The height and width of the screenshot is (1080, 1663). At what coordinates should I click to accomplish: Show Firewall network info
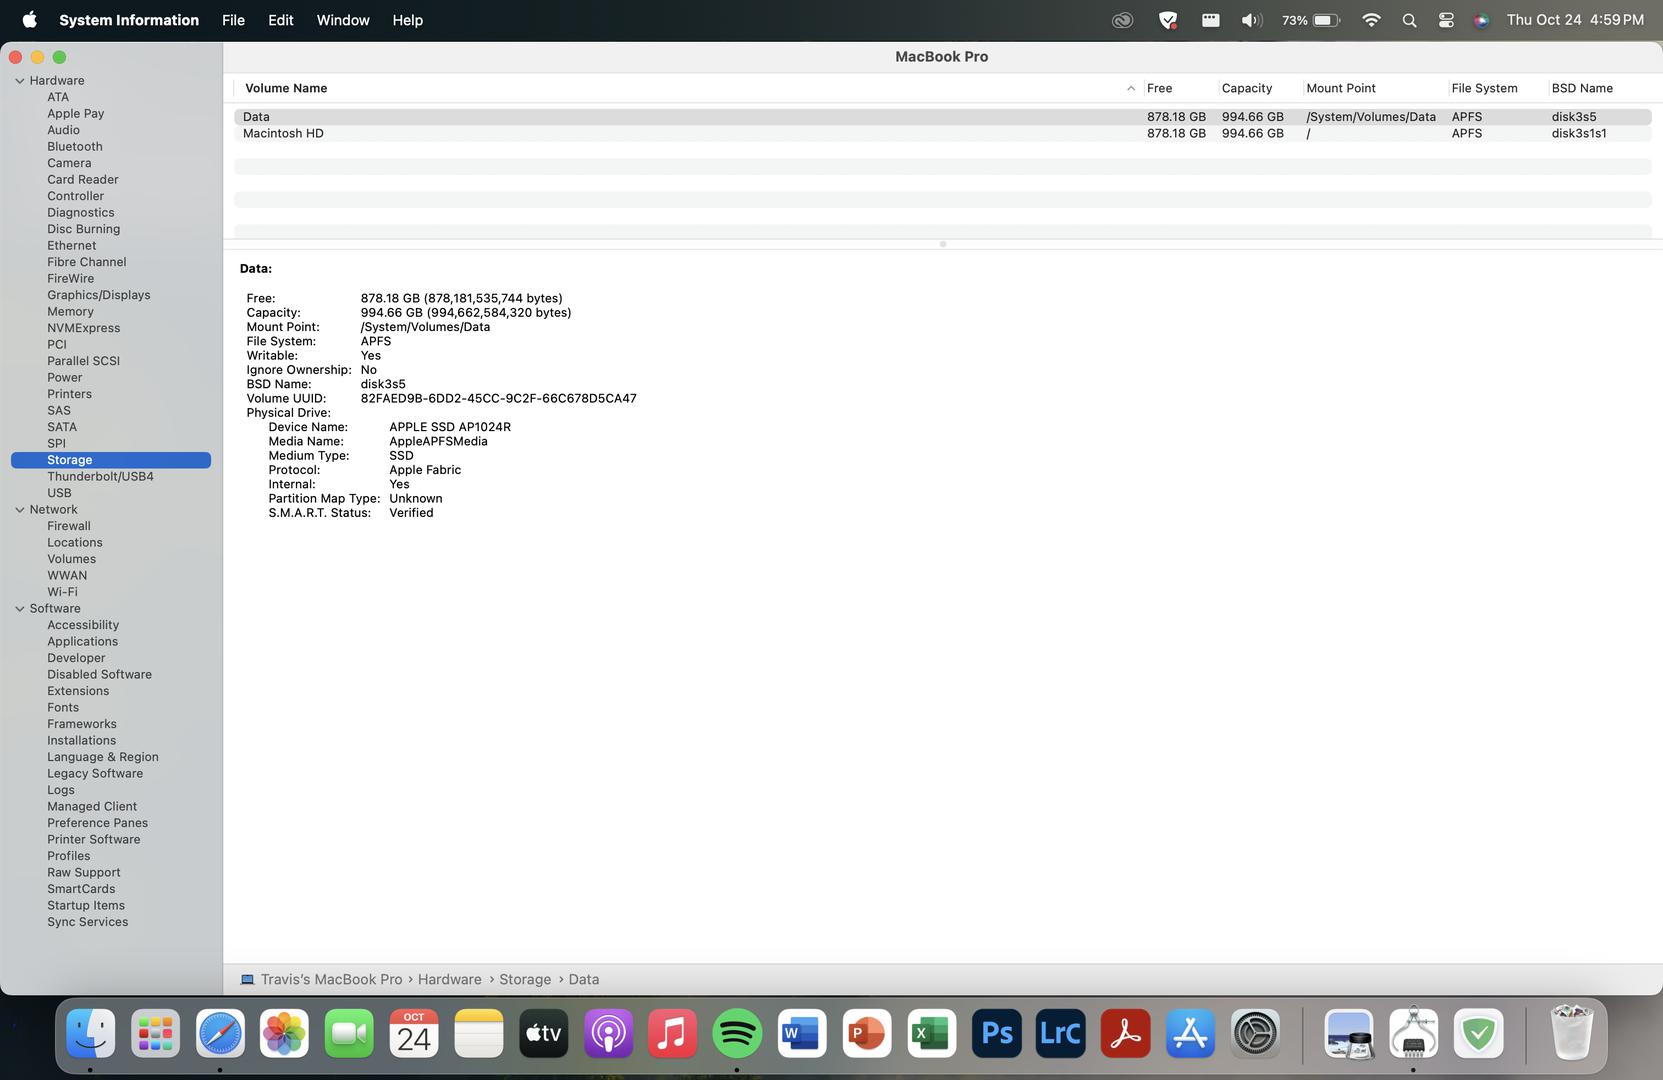(x=69, y=526)
